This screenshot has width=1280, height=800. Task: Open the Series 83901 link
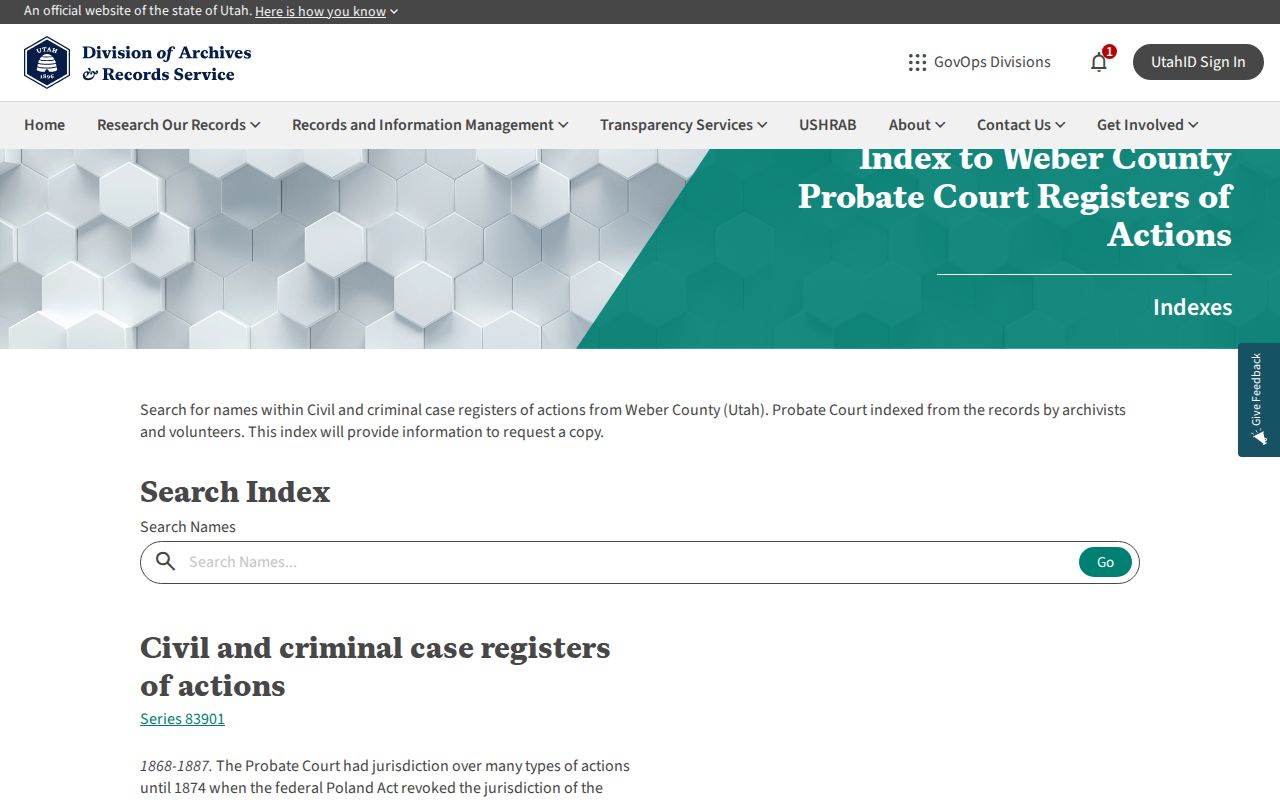(x=182, y=718)
